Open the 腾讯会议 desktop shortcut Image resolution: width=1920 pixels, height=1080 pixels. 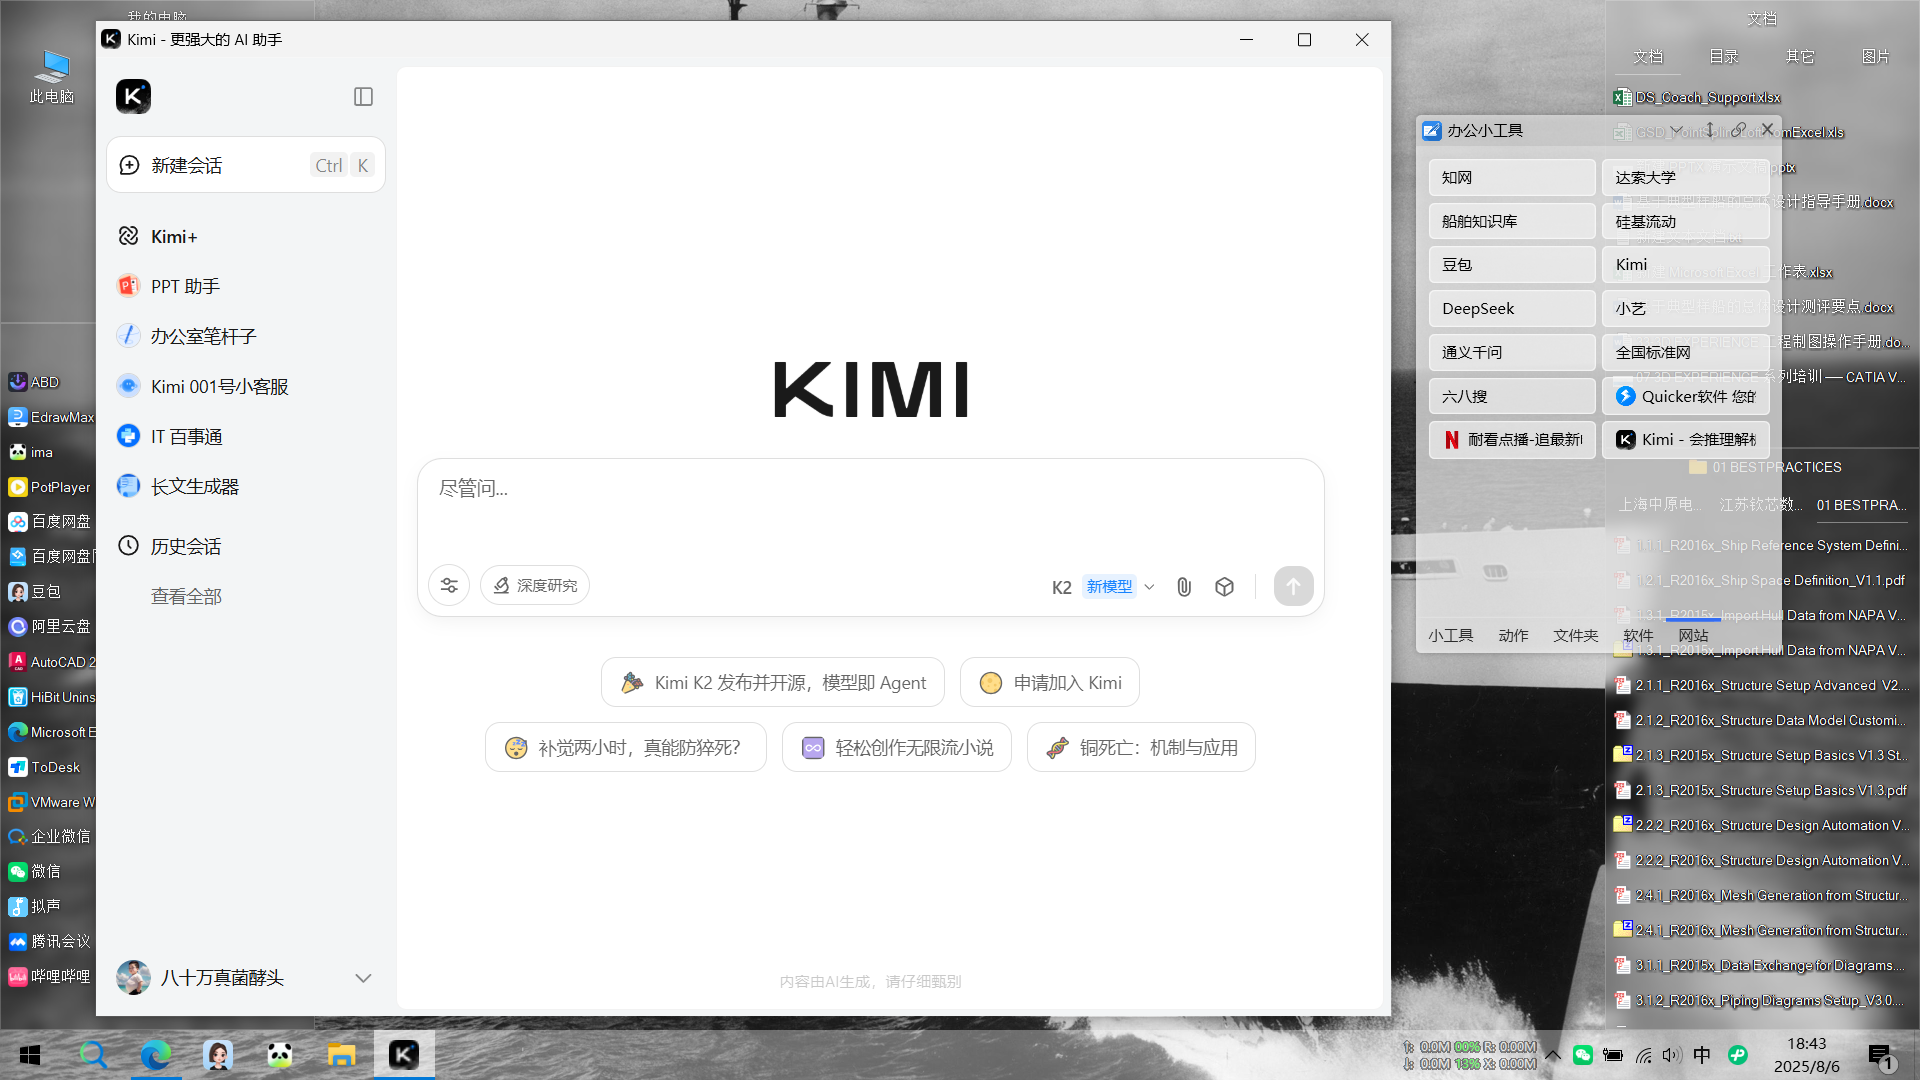click(50, 941)
